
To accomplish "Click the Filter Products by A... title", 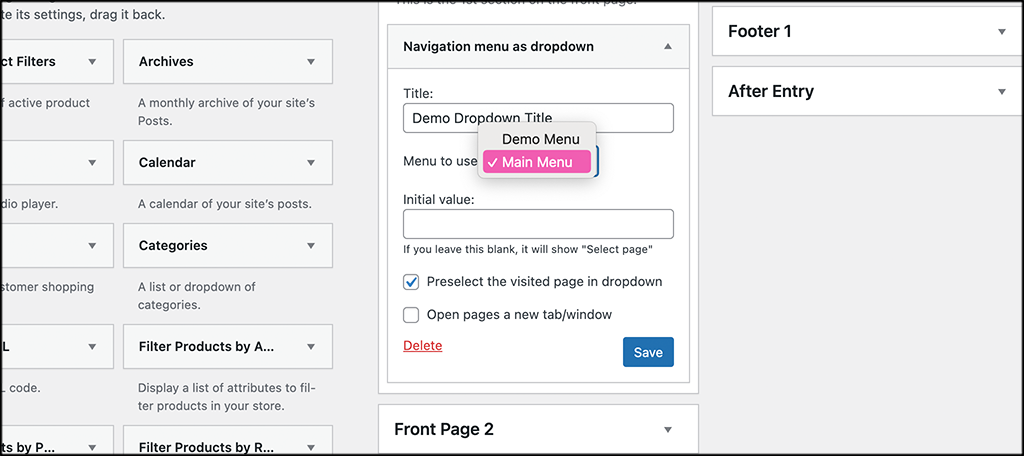I will coord(206,347).
